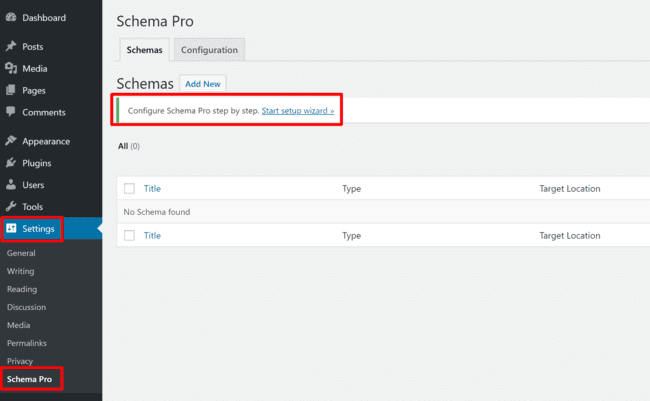Open Schema Pro settings submenu
Image resolution: width=650 pixels, height=401 pixels.
29,379
